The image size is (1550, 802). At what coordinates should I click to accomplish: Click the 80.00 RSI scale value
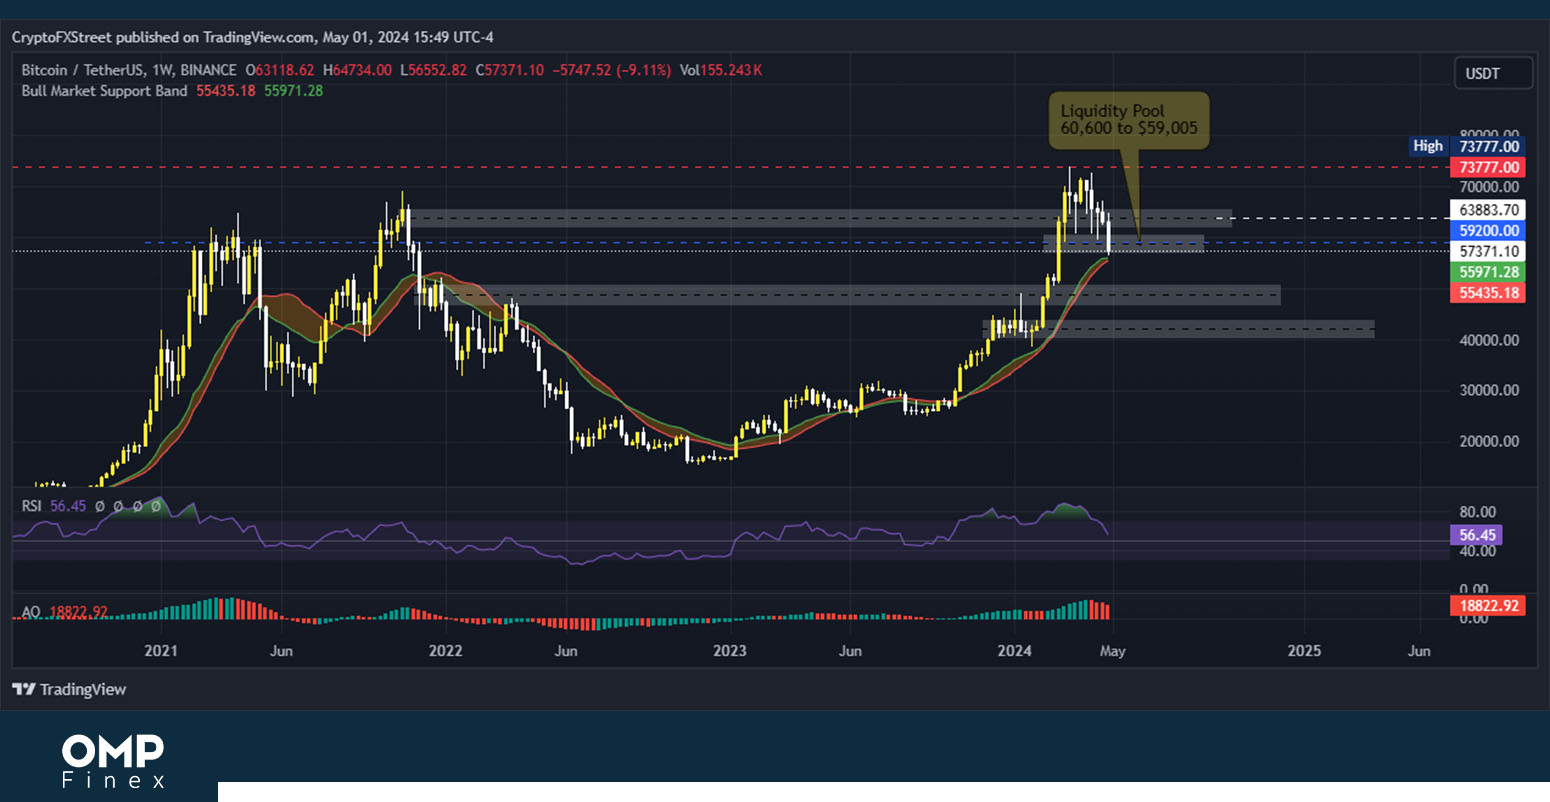point(1477,512)
